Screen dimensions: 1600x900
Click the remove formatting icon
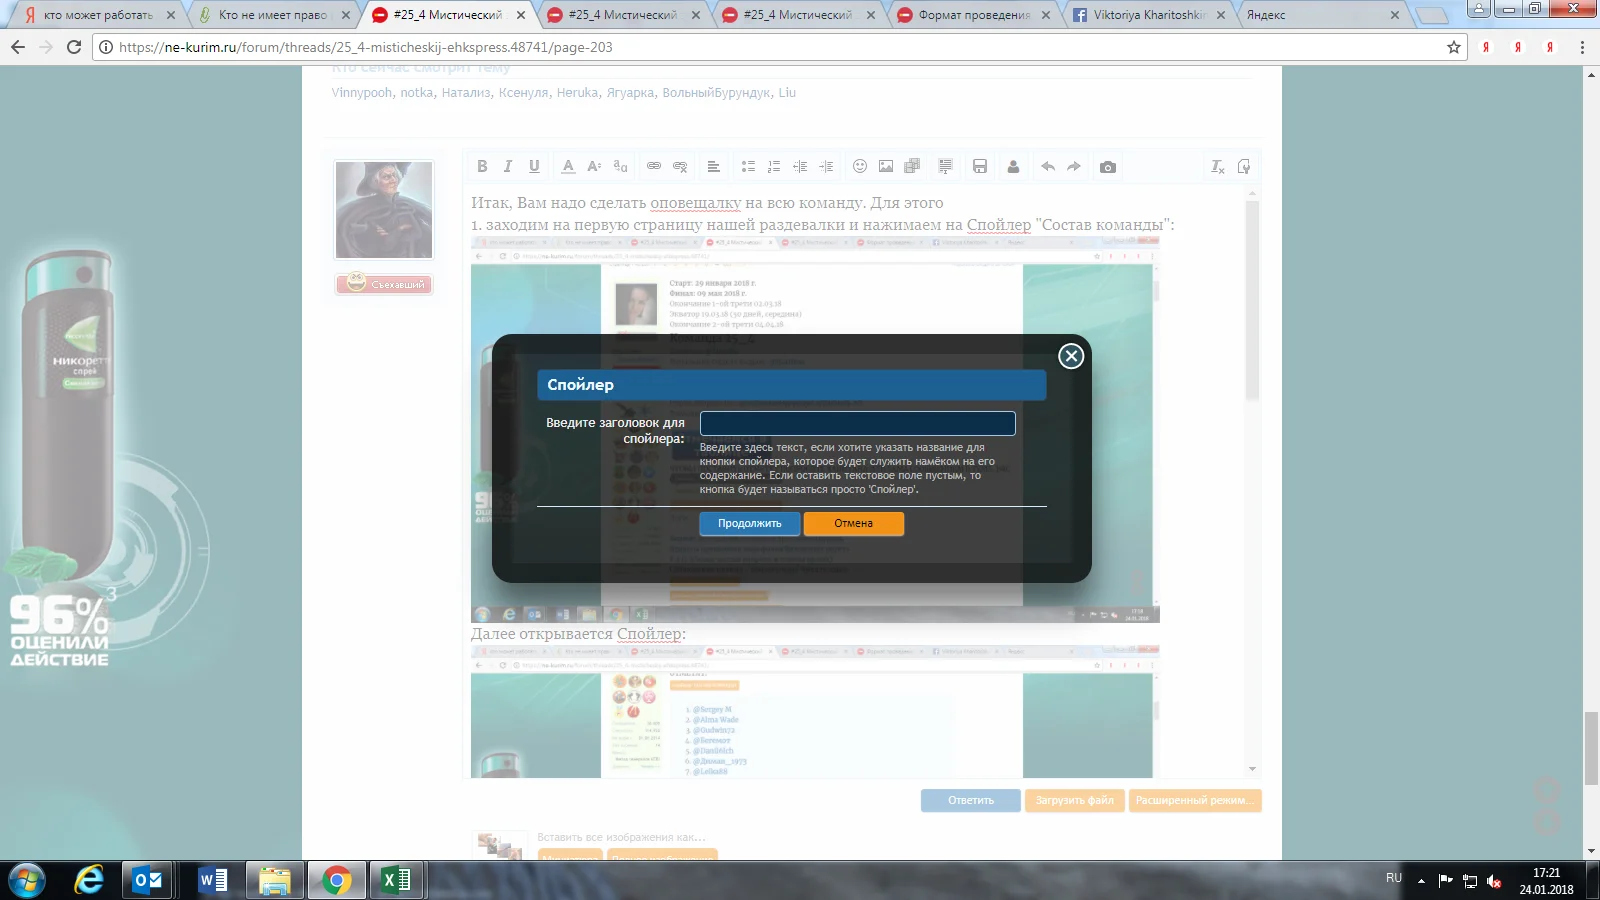(x=1217, y=167)
